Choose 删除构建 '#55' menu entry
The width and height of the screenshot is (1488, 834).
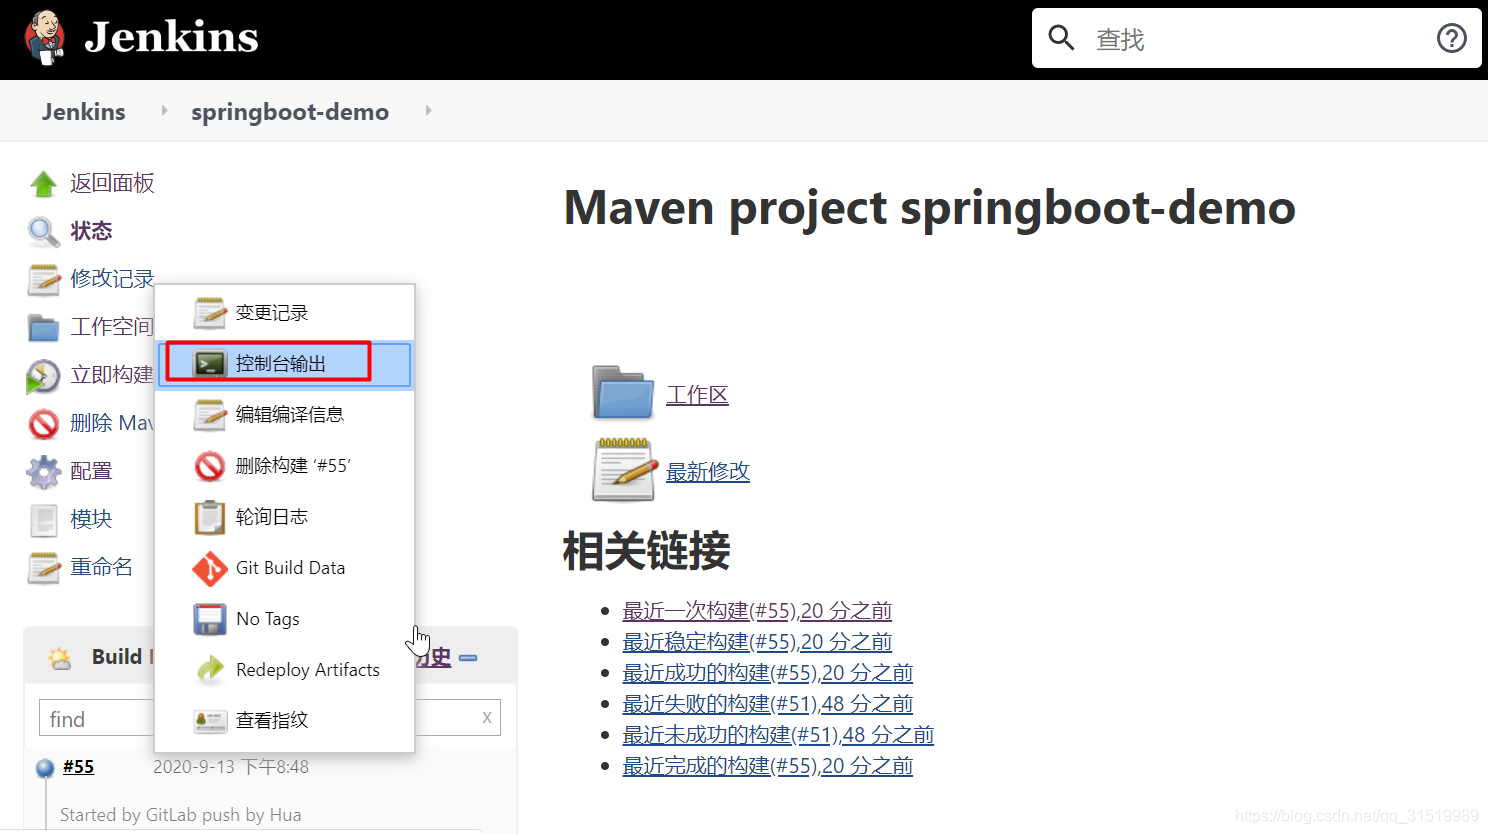(284, 466)
